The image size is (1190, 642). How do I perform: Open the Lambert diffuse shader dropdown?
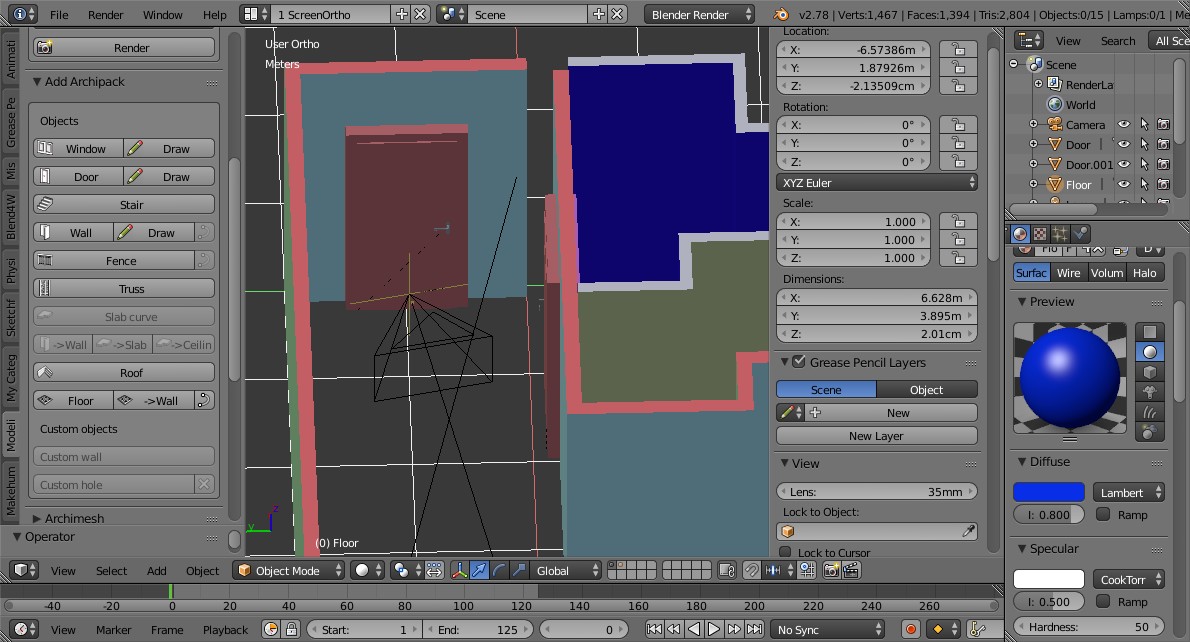coord(1129,493)
